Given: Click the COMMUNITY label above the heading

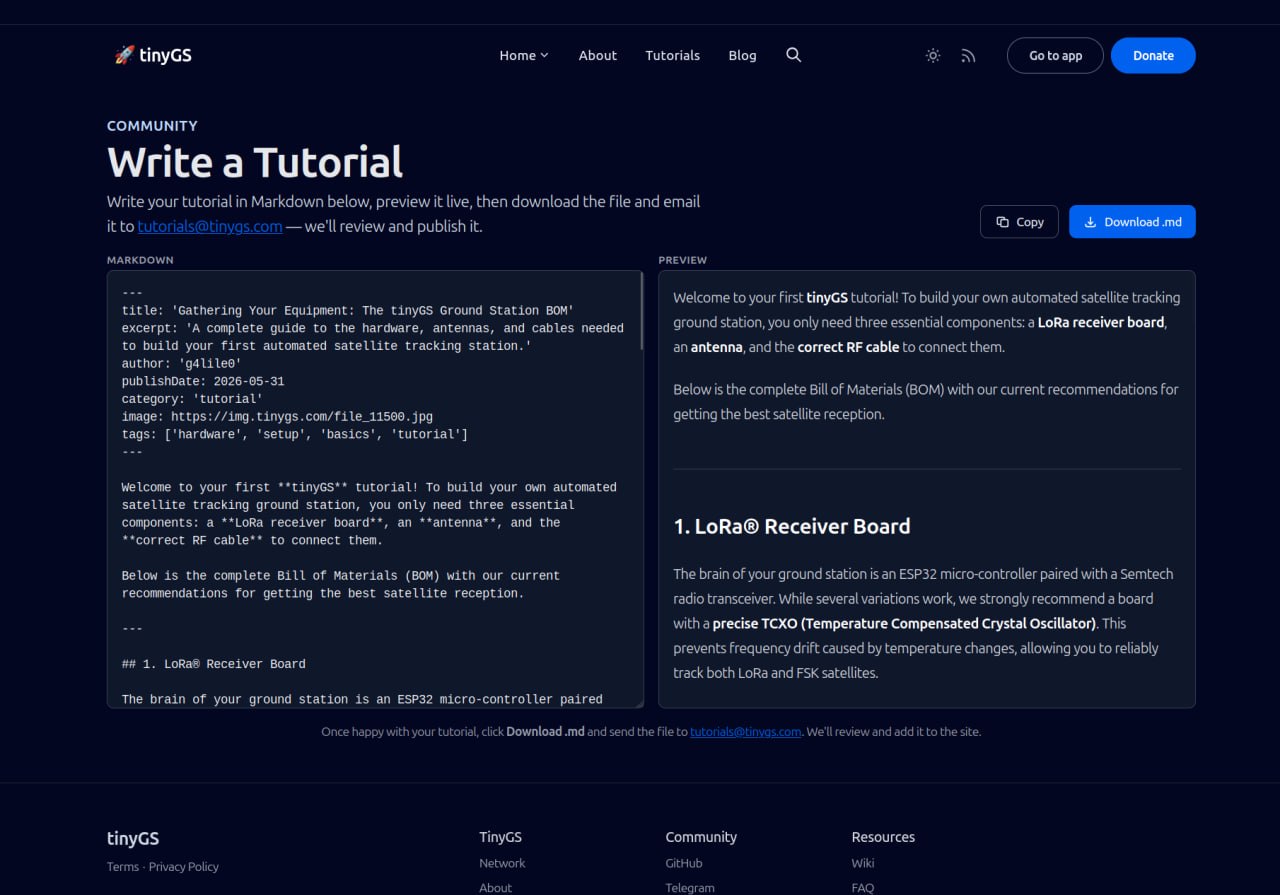Looking at the screenshot, I should (x=152, y=126).
